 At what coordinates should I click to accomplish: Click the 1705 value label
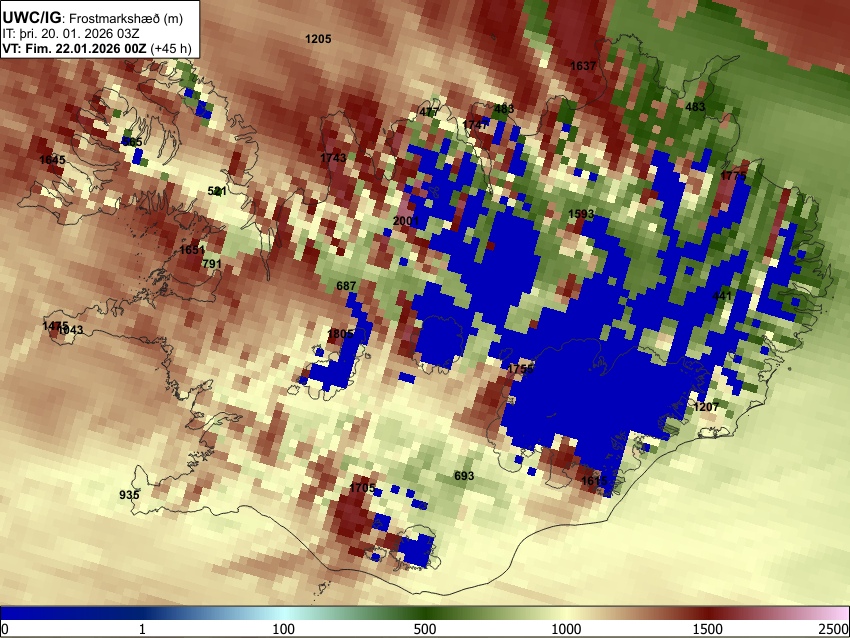coord(362,487)
